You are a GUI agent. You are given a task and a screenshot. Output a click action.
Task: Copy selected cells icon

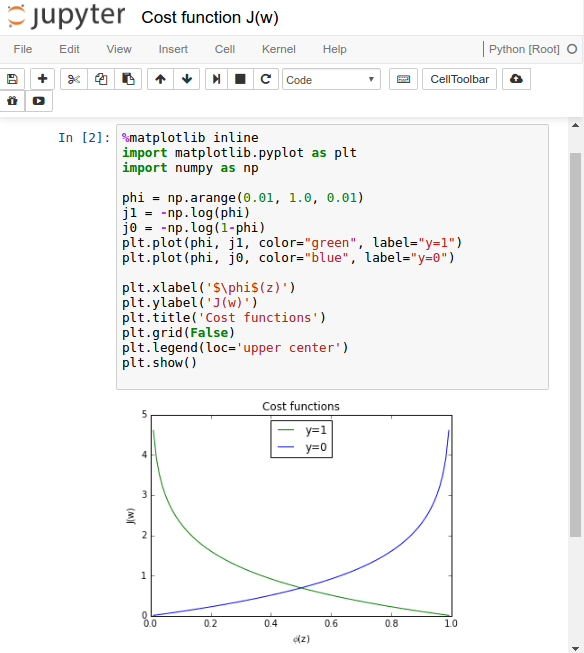point(101,79)
